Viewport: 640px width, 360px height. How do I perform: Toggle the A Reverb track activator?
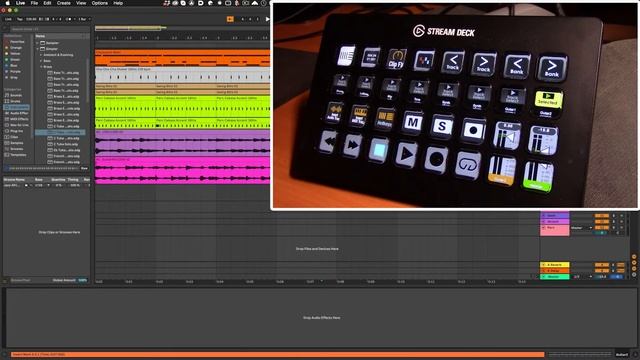point(601,265)
